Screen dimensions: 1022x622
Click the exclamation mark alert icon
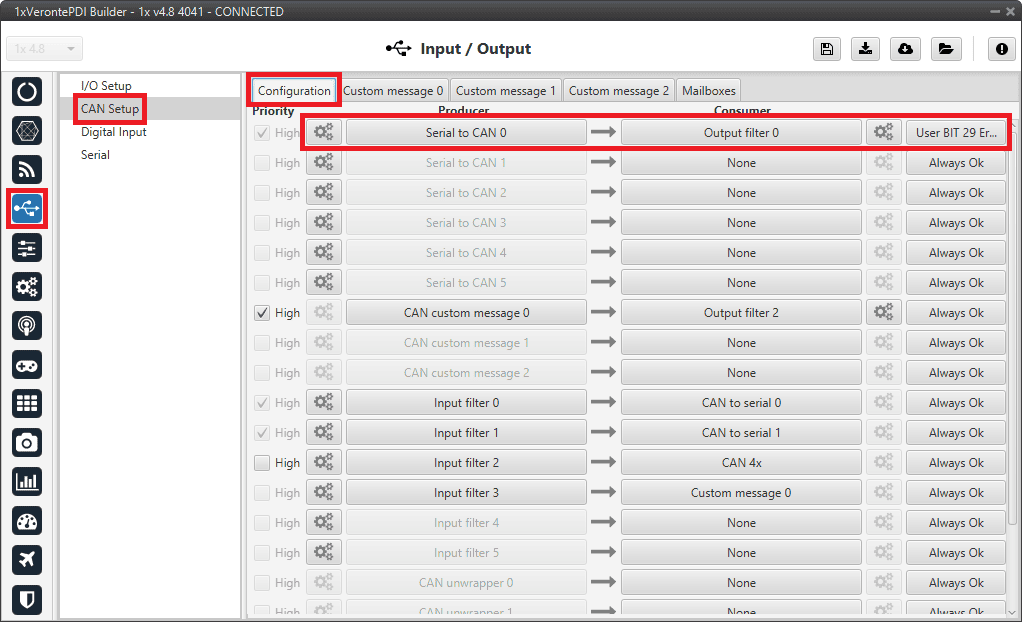(x=1002, y=49)
